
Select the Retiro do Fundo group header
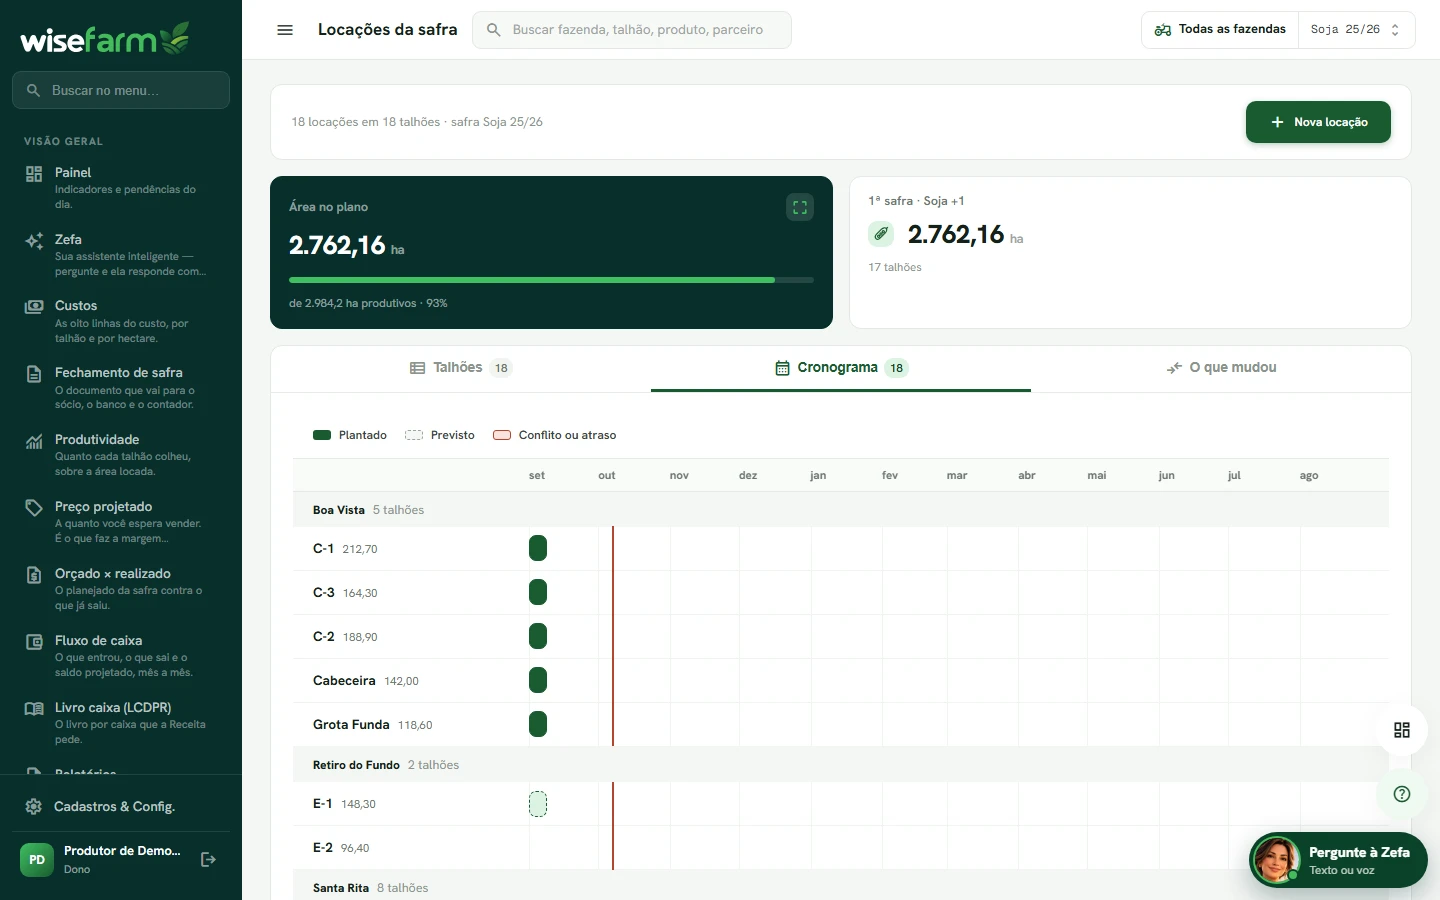[x=840, y=764]
